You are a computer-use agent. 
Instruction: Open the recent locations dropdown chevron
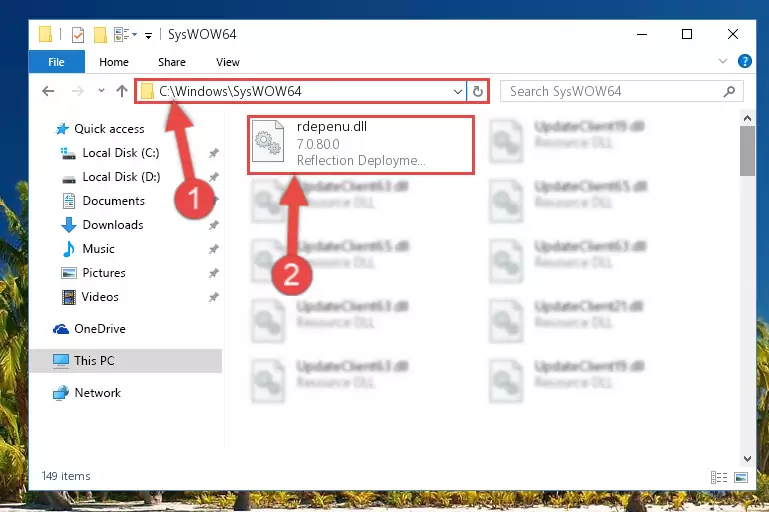point(101,90)
